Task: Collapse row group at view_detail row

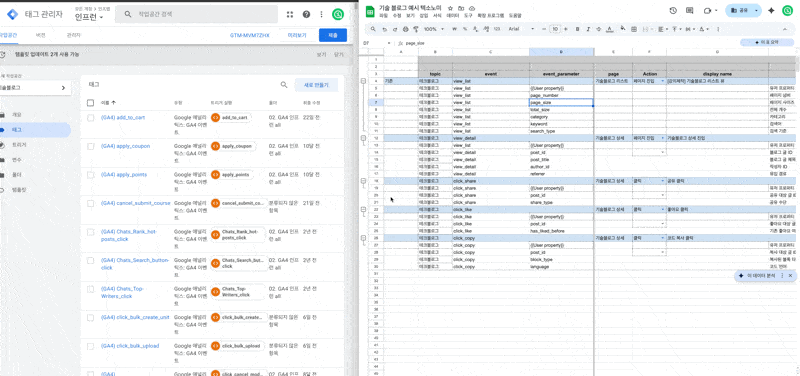Action: 363,138
